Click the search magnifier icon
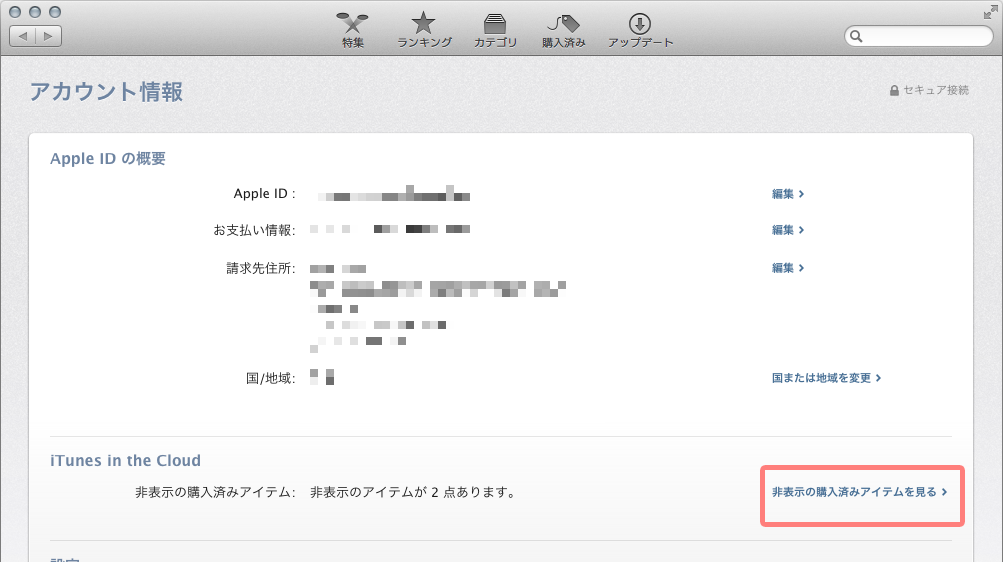The height and width of the screenshot is (562, 1003). tap(856, 36)
